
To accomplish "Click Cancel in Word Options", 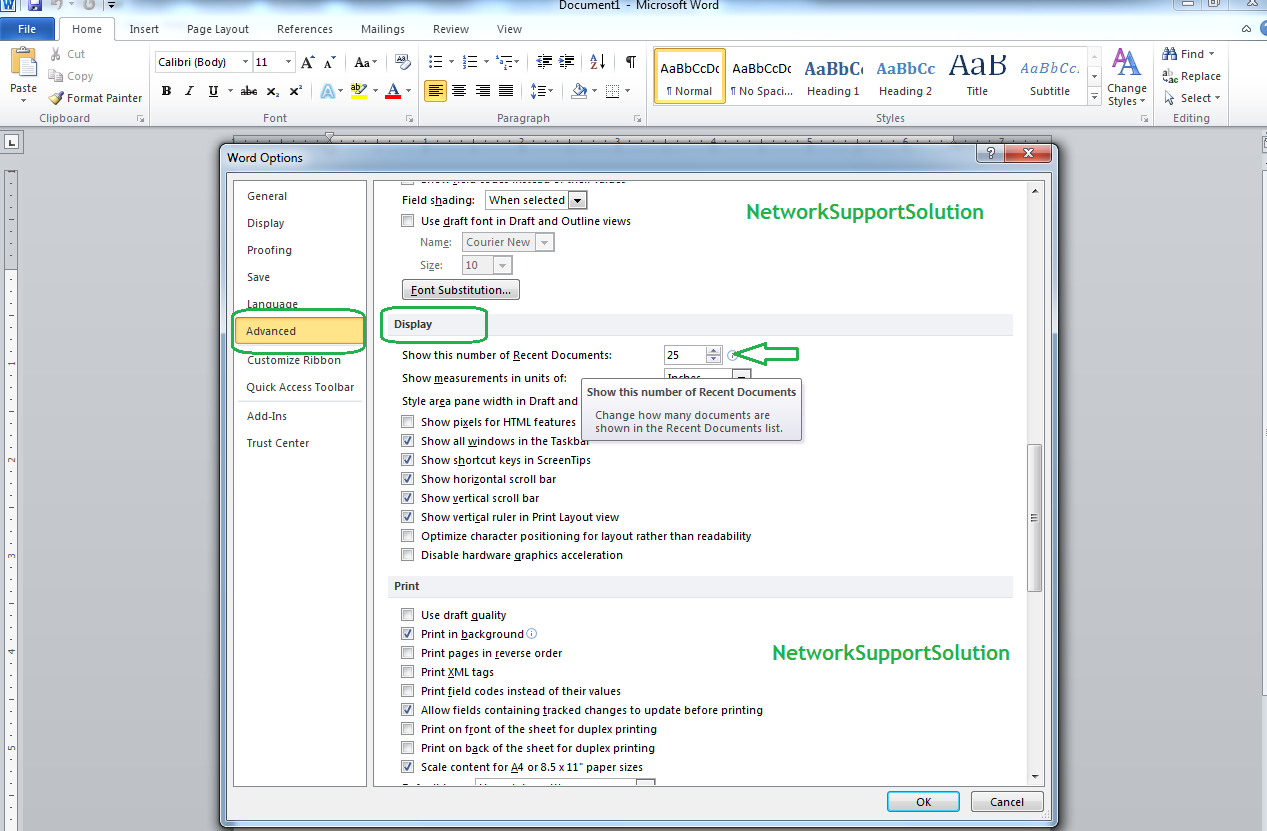I will (x=1007, y=801).
